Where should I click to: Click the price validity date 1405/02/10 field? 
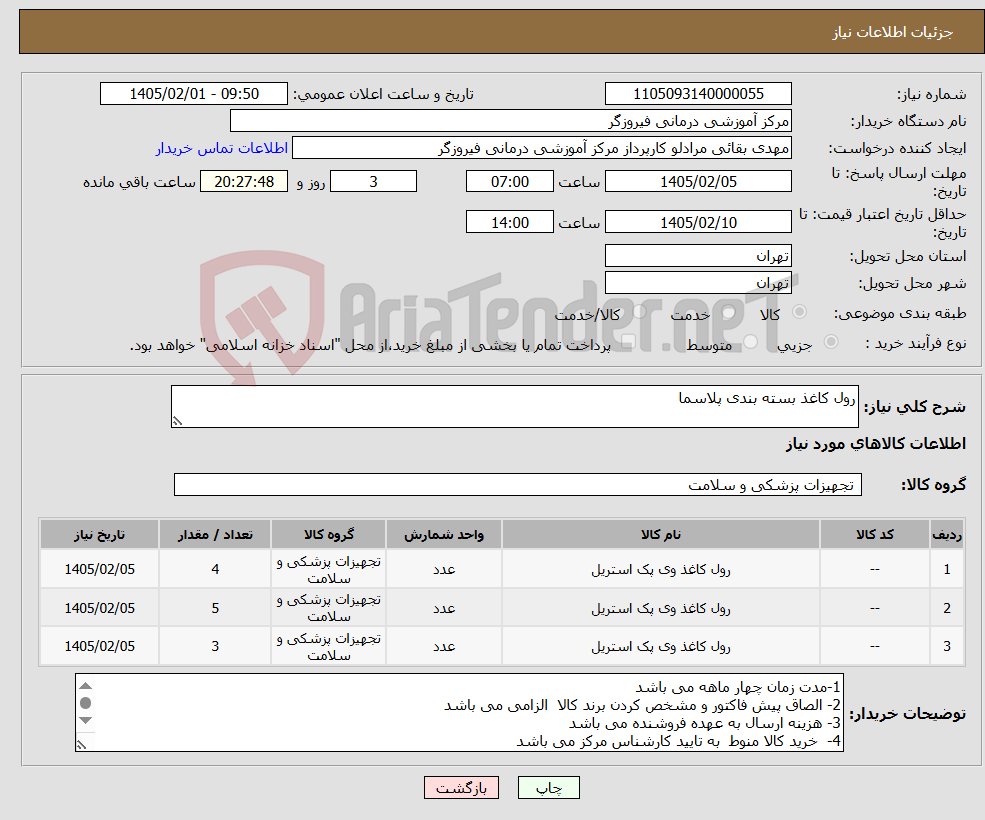coord(698,222)
